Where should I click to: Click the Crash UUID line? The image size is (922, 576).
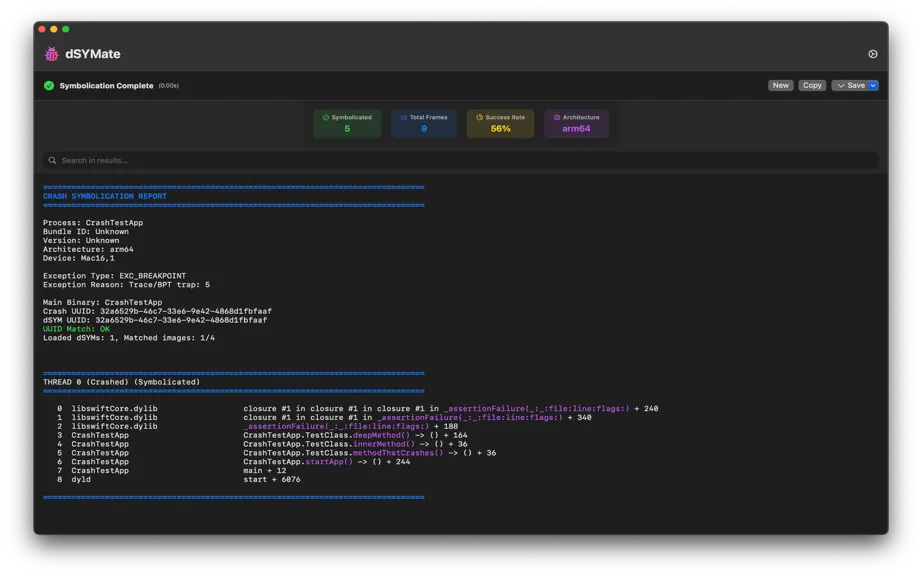(157, 312)
